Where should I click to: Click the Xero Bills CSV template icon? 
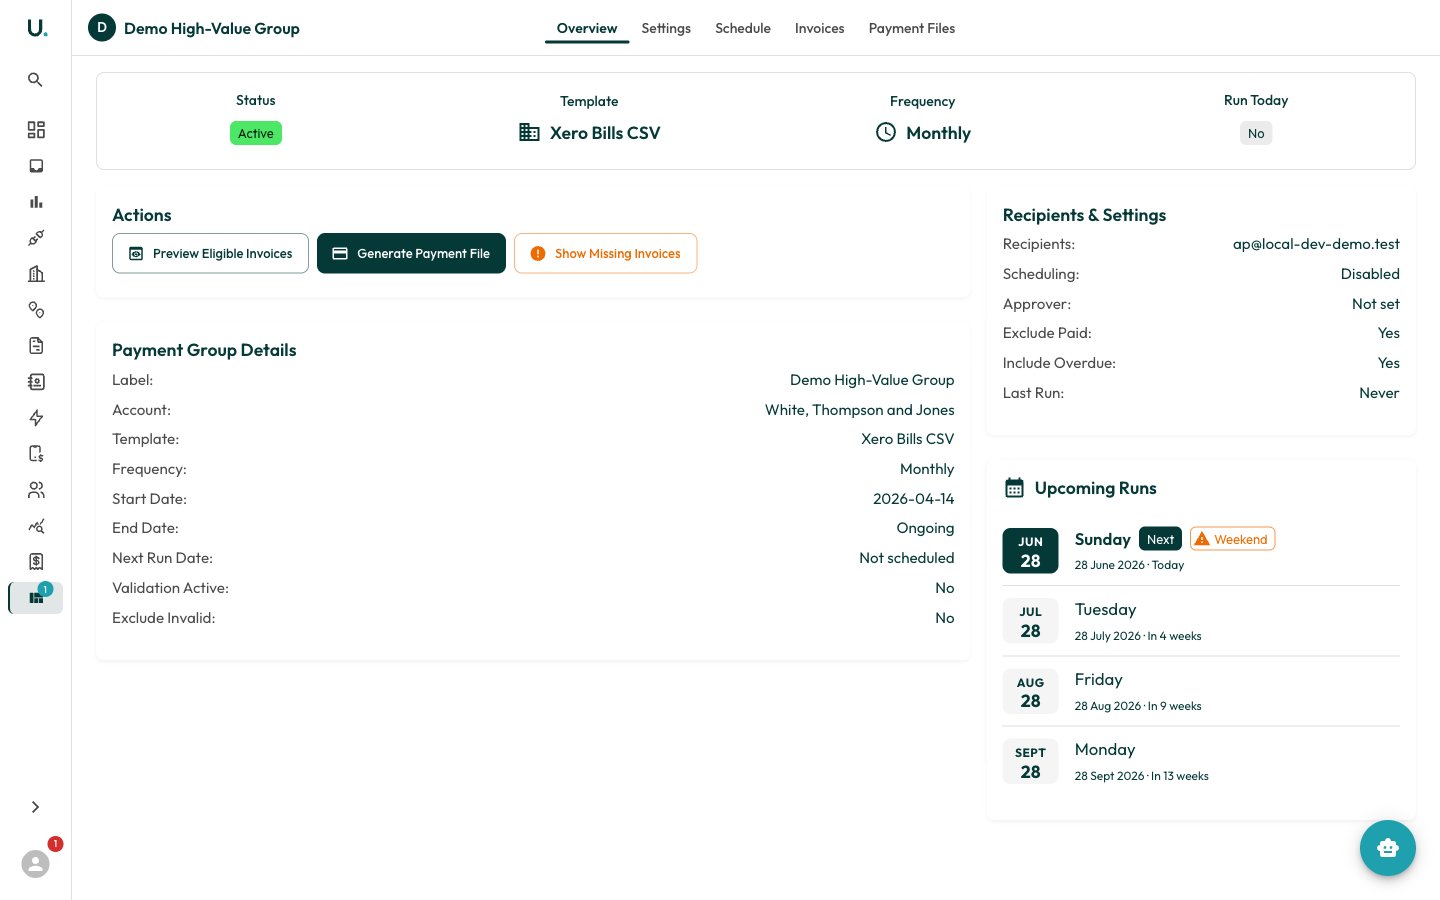pos(529,132)
